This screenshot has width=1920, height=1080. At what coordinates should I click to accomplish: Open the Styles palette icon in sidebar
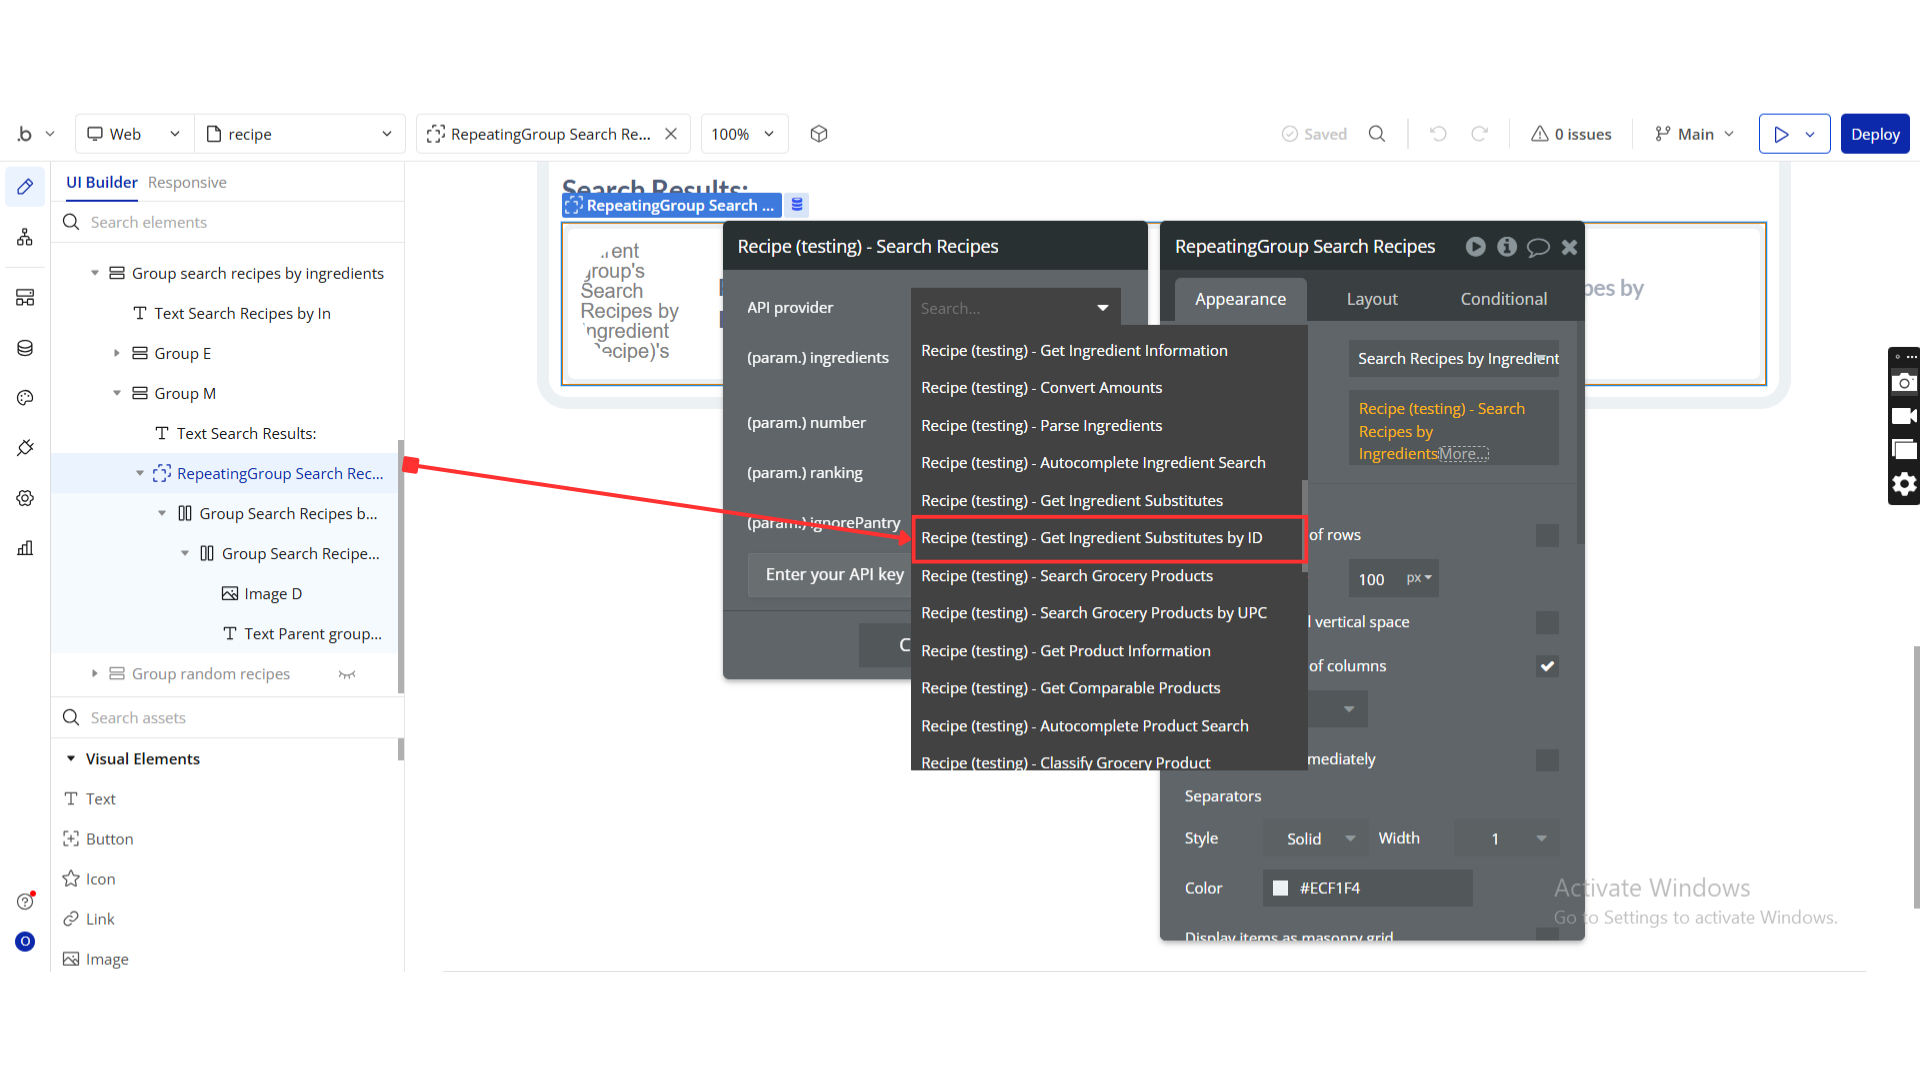[x=25, y=398]
